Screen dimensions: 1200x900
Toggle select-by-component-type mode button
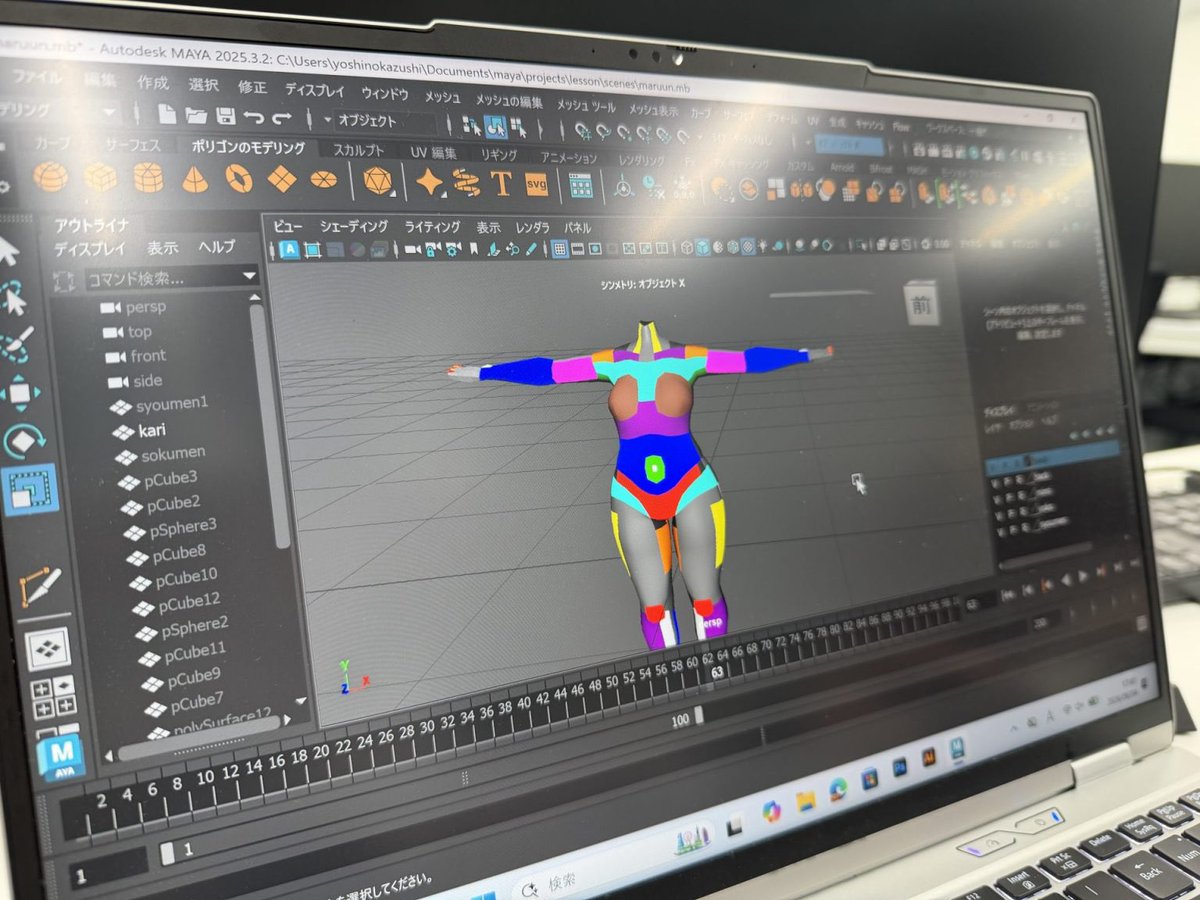518,128
